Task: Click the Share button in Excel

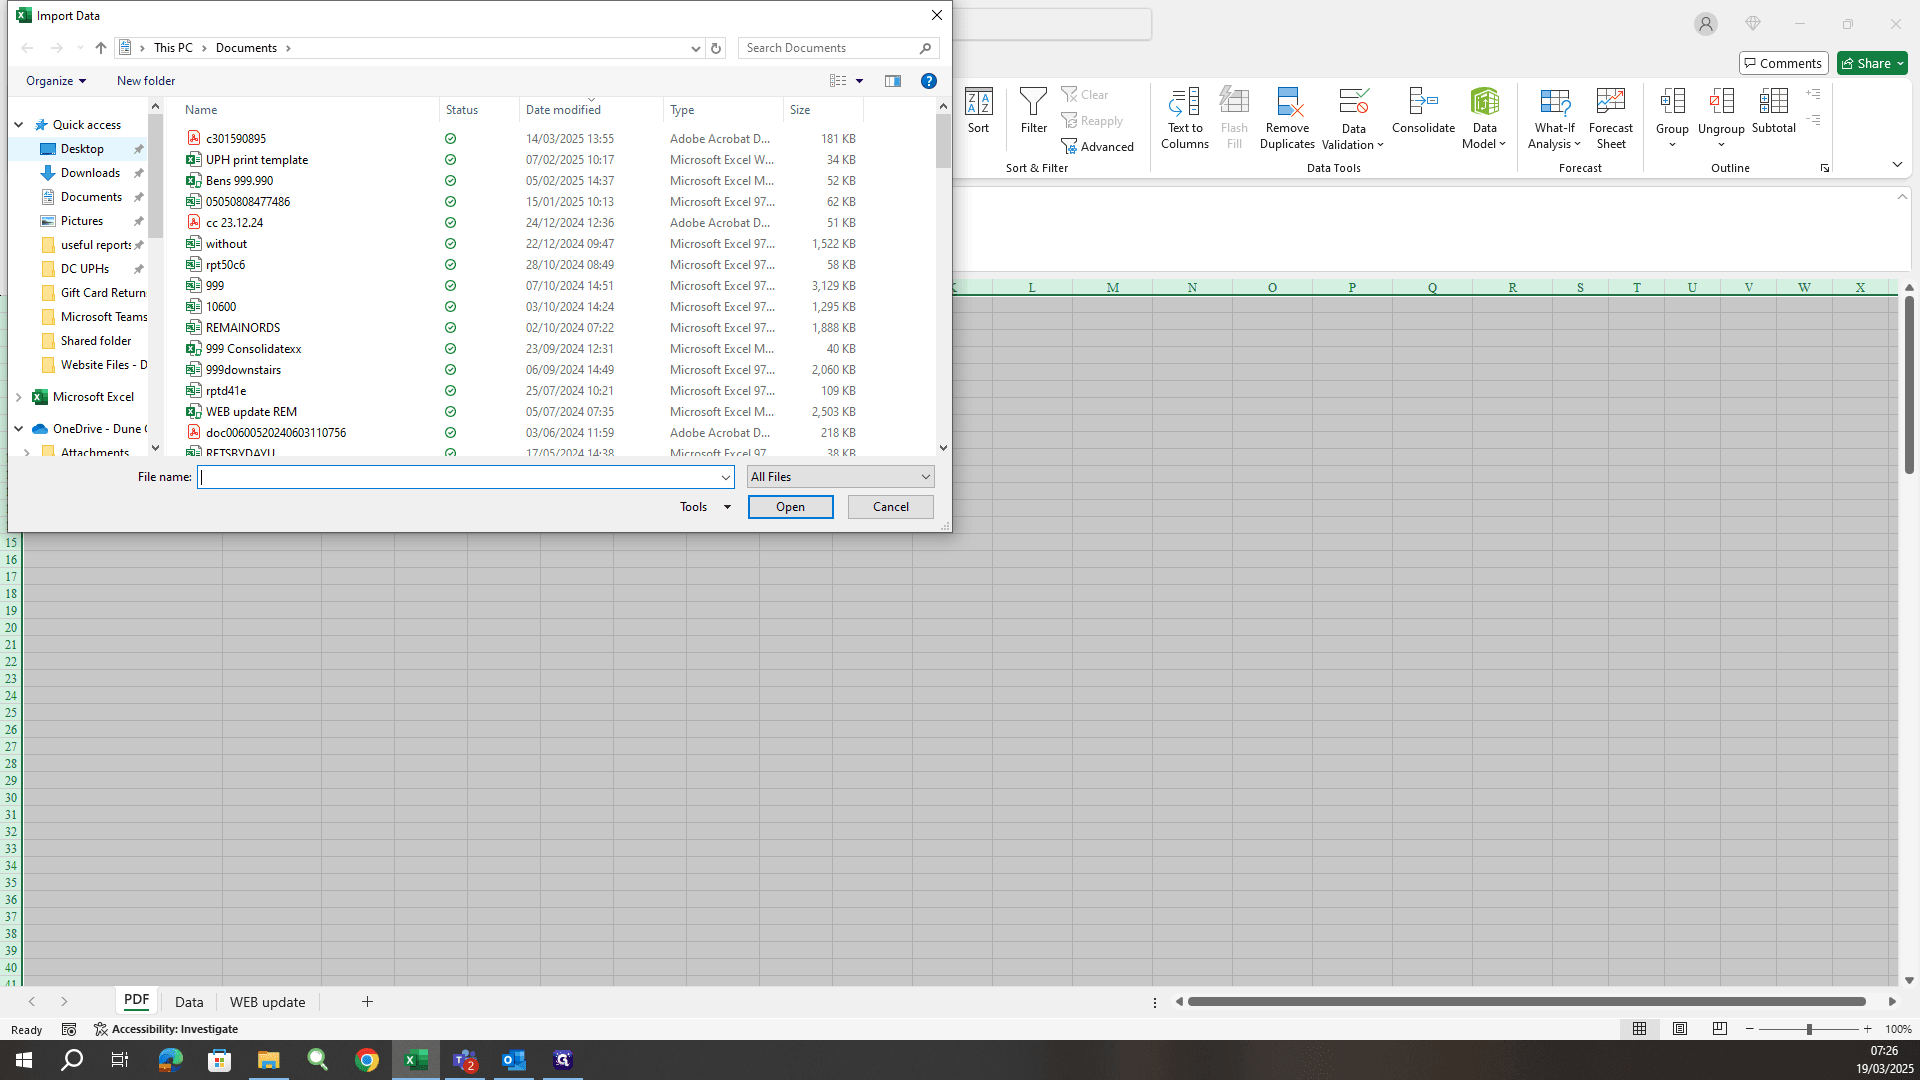Action: pos(1872,63)
